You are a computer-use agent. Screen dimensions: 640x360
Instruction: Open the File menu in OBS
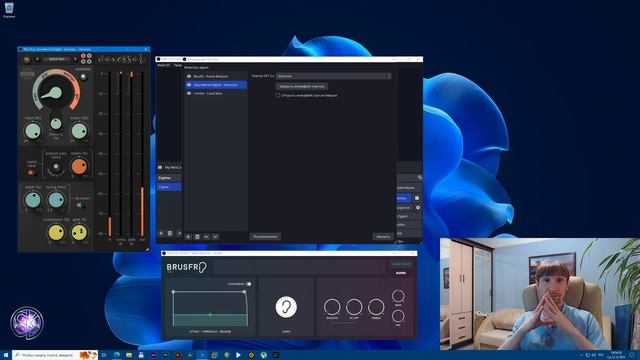pos(164,65)
